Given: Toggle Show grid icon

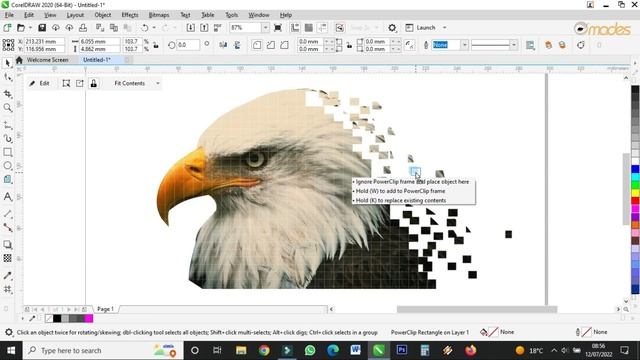Looking at the screenshot, I should tap(309, 28).
